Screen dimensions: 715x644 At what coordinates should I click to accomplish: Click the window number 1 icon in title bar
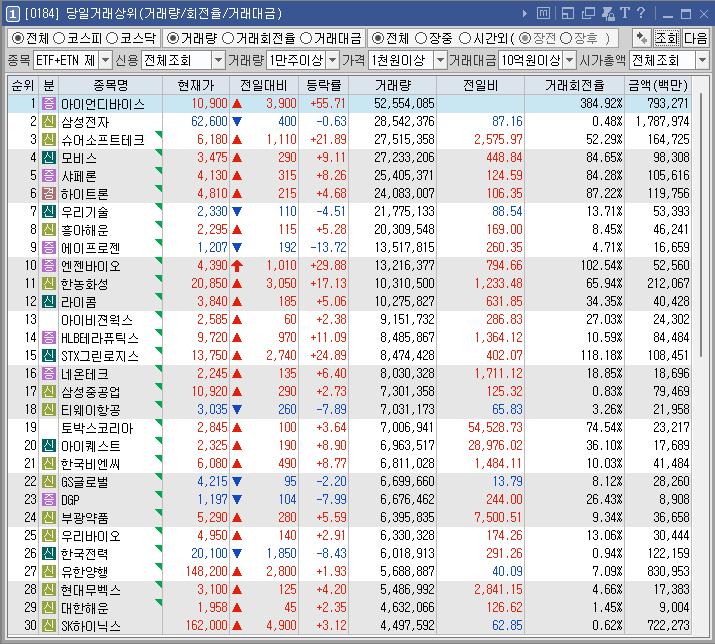[12, 14]
